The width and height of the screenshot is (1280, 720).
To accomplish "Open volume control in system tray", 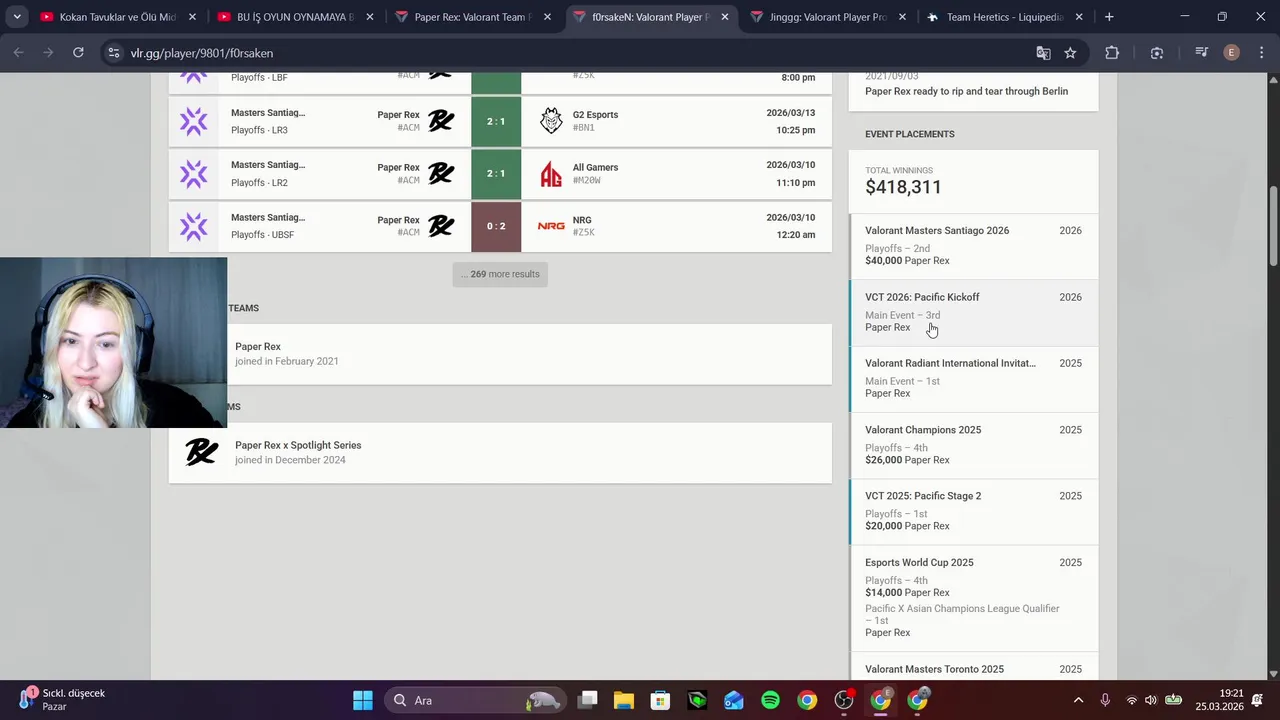I will pyautogui.click(x=1151, y=700).
